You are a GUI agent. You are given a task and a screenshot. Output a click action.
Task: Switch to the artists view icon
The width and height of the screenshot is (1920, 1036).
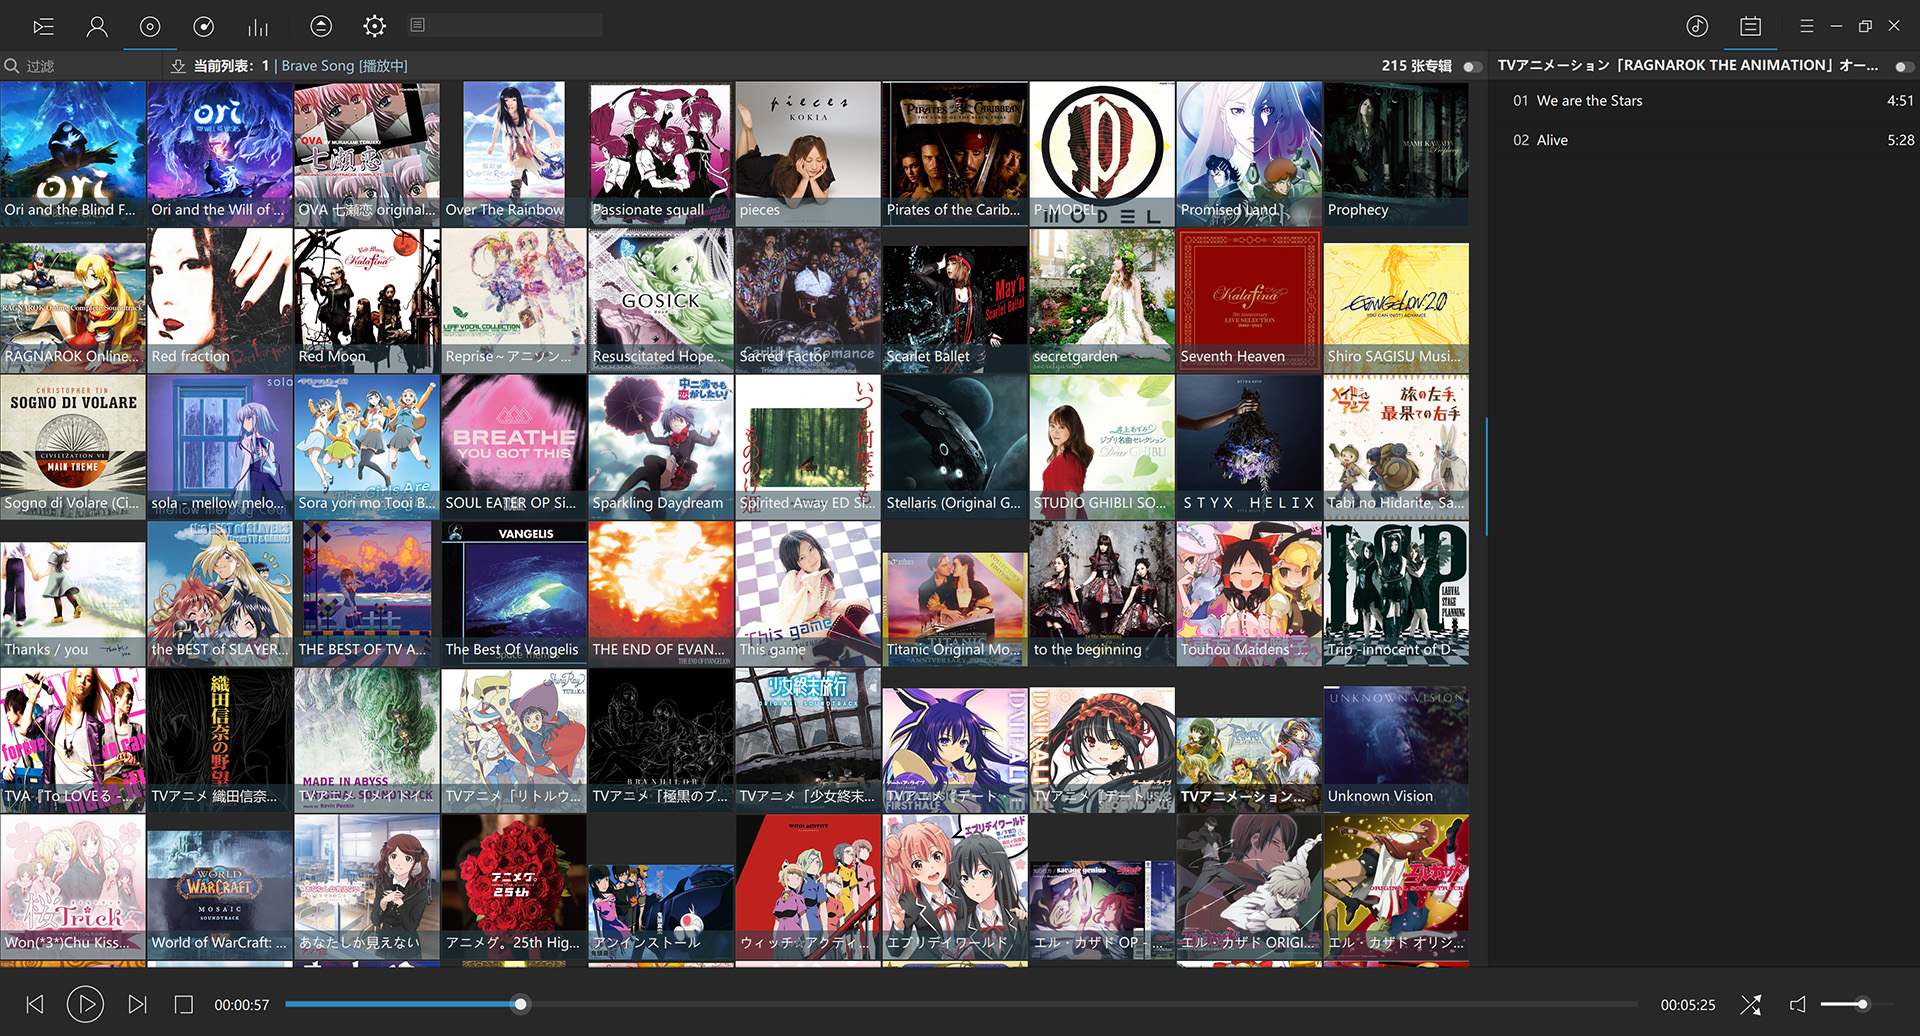(97, 27)
